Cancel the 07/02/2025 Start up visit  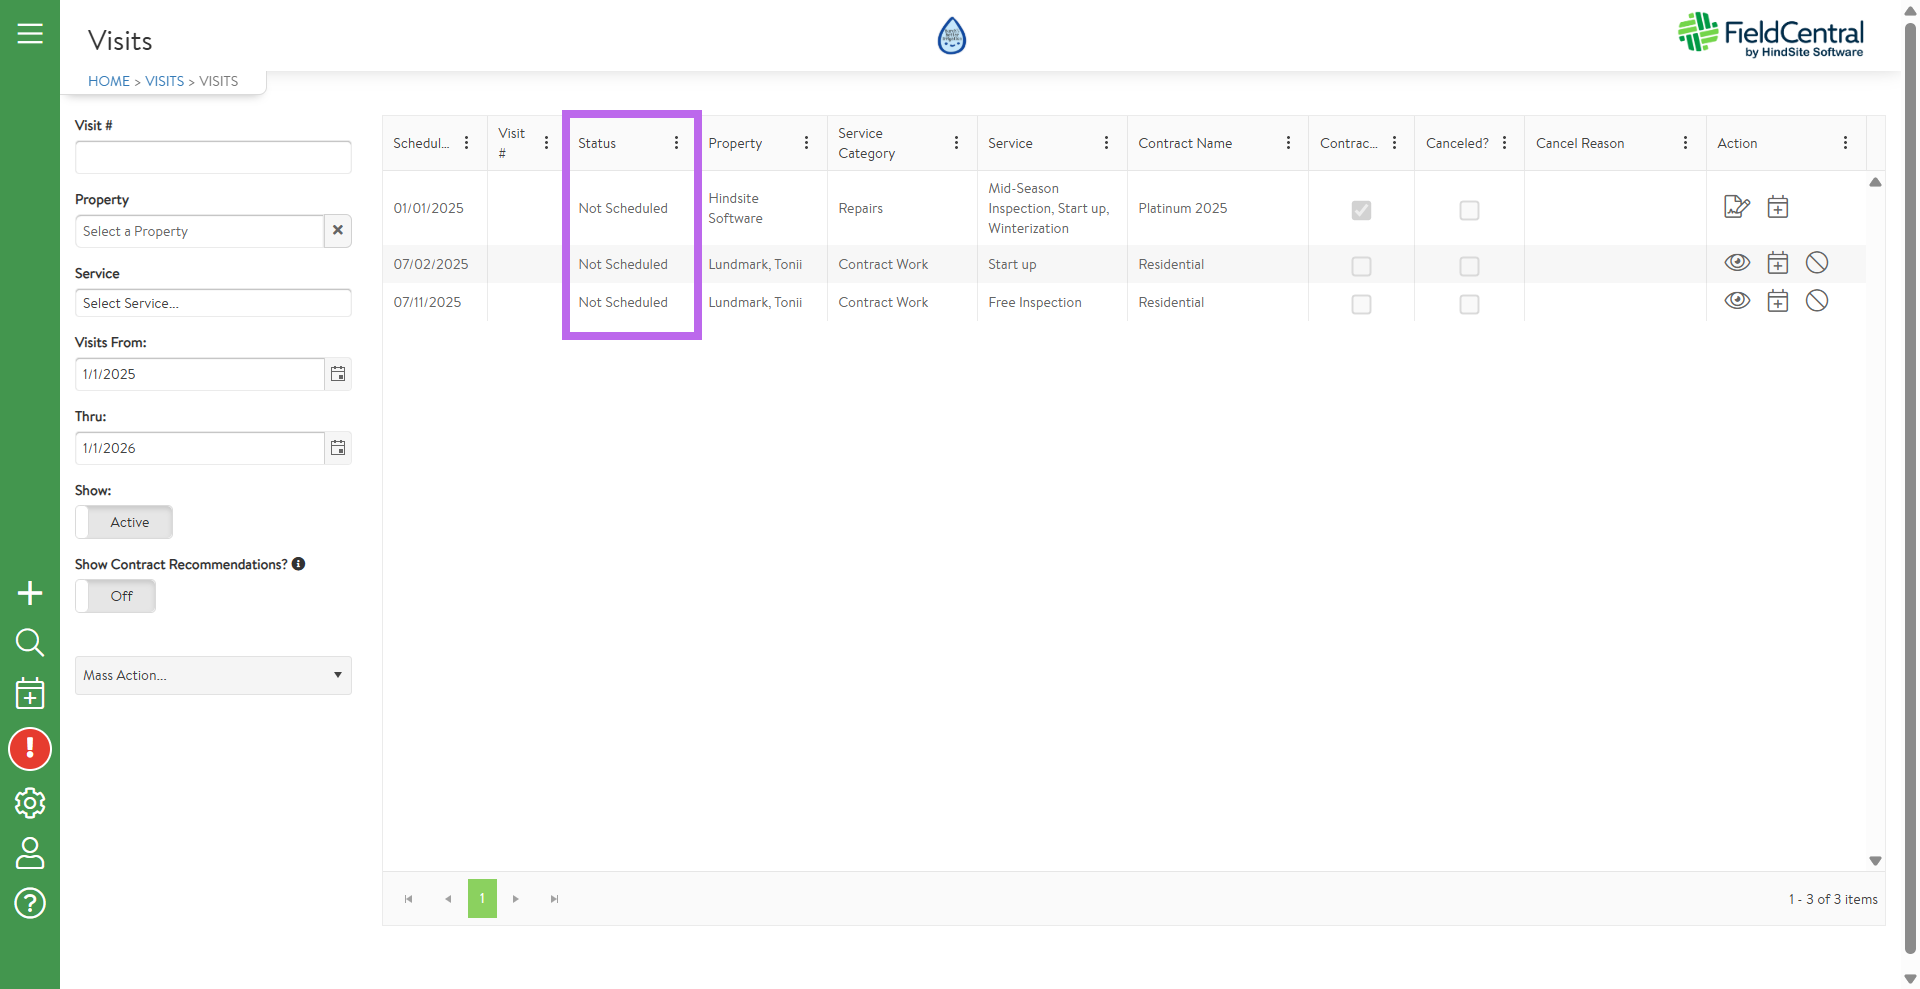tap(1817, 263)
